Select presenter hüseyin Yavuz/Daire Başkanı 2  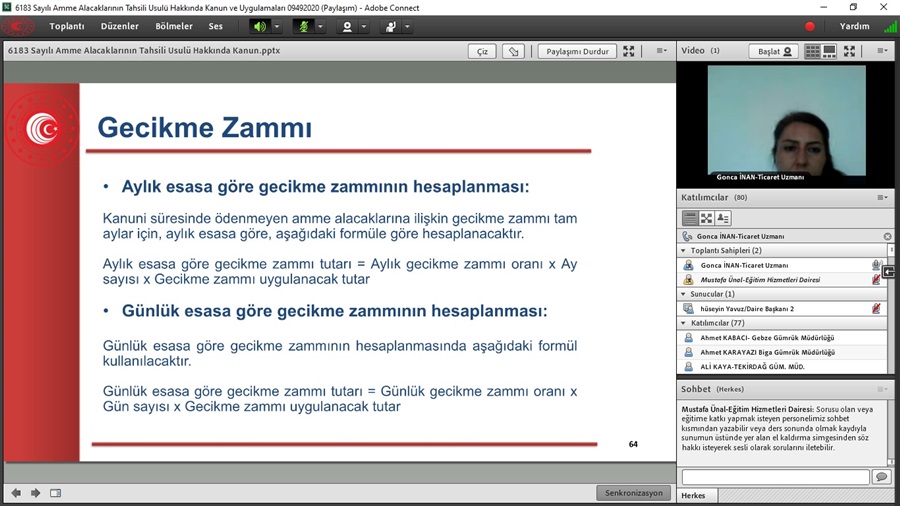point(747,309)
